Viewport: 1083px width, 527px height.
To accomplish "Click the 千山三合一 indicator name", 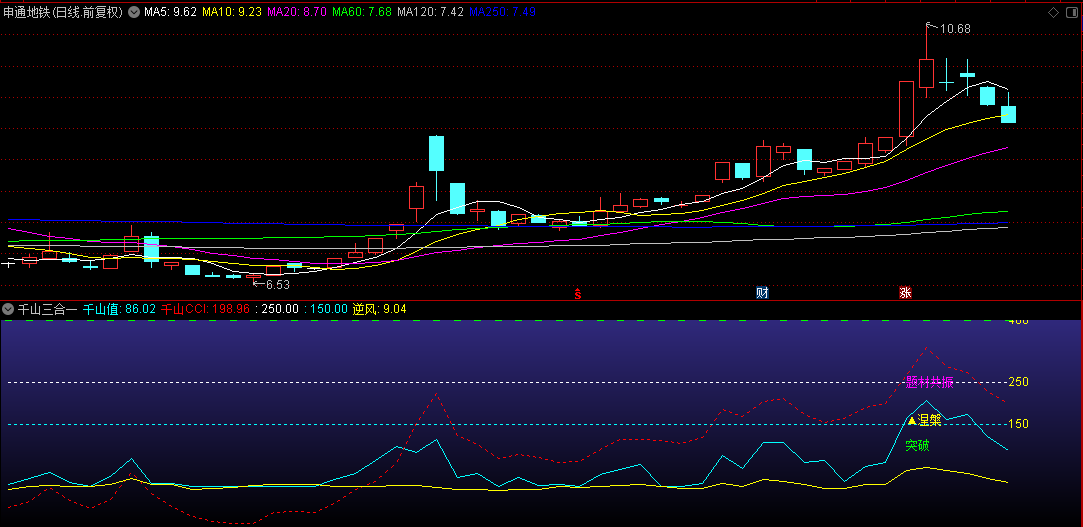I will (x=47, y=309).
